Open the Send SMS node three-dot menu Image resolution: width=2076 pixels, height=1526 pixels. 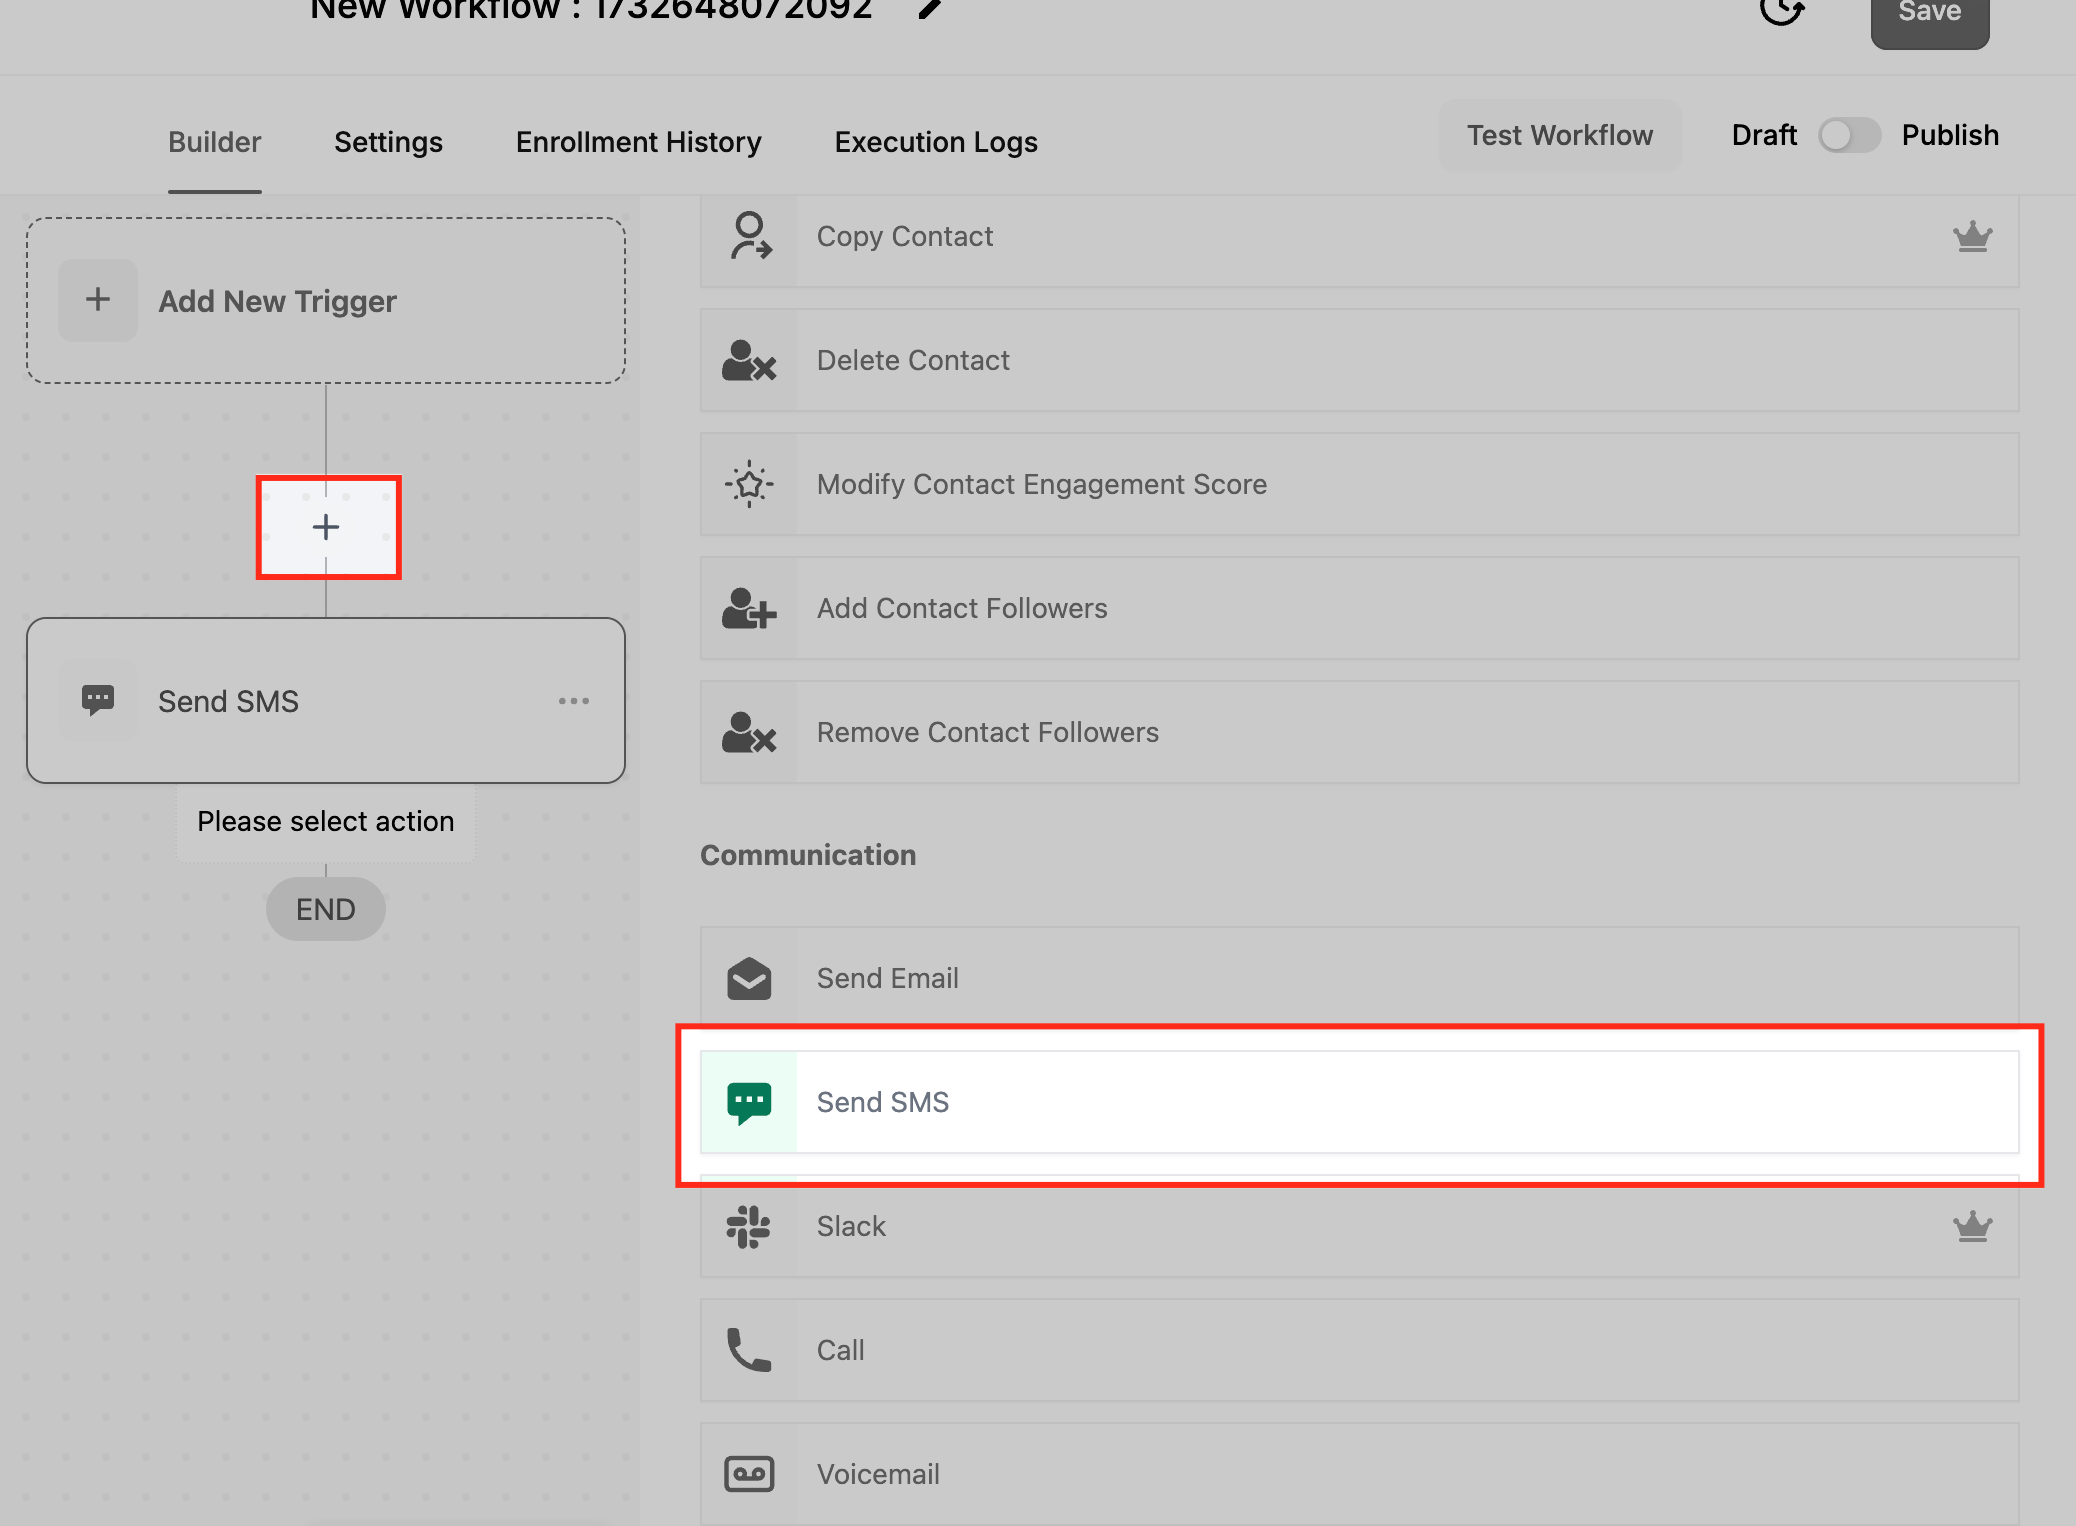(574, 701)
